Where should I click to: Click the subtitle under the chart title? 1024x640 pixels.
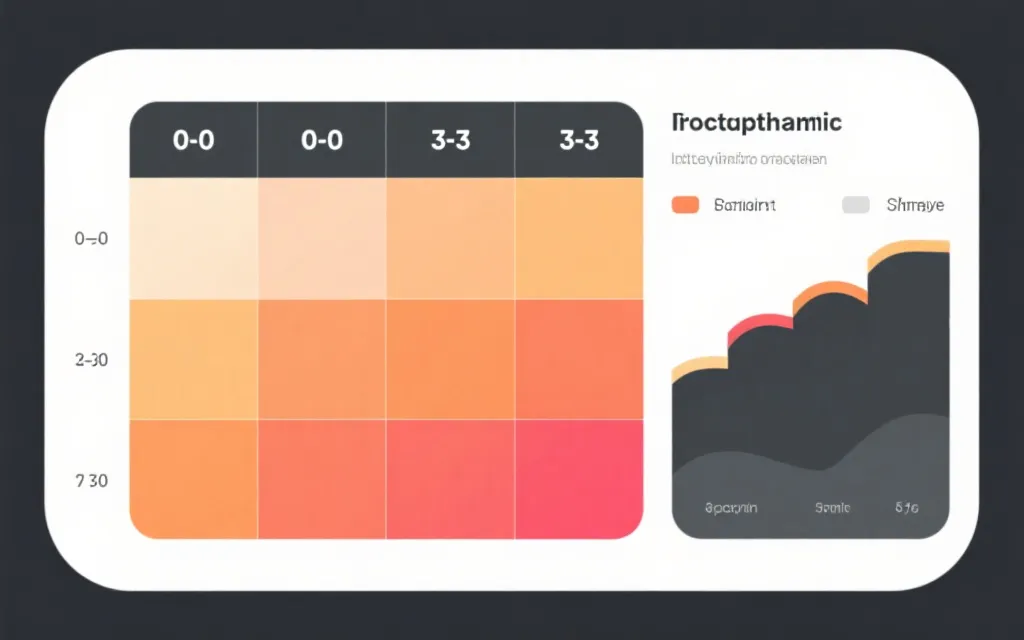(x=748, y=159)
